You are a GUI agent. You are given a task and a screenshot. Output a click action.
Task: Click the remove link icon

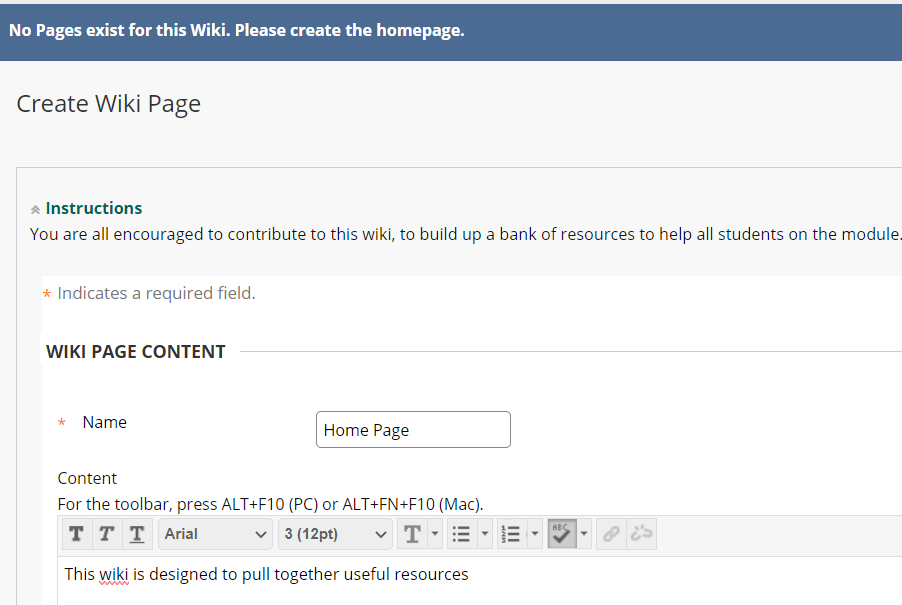641,534
